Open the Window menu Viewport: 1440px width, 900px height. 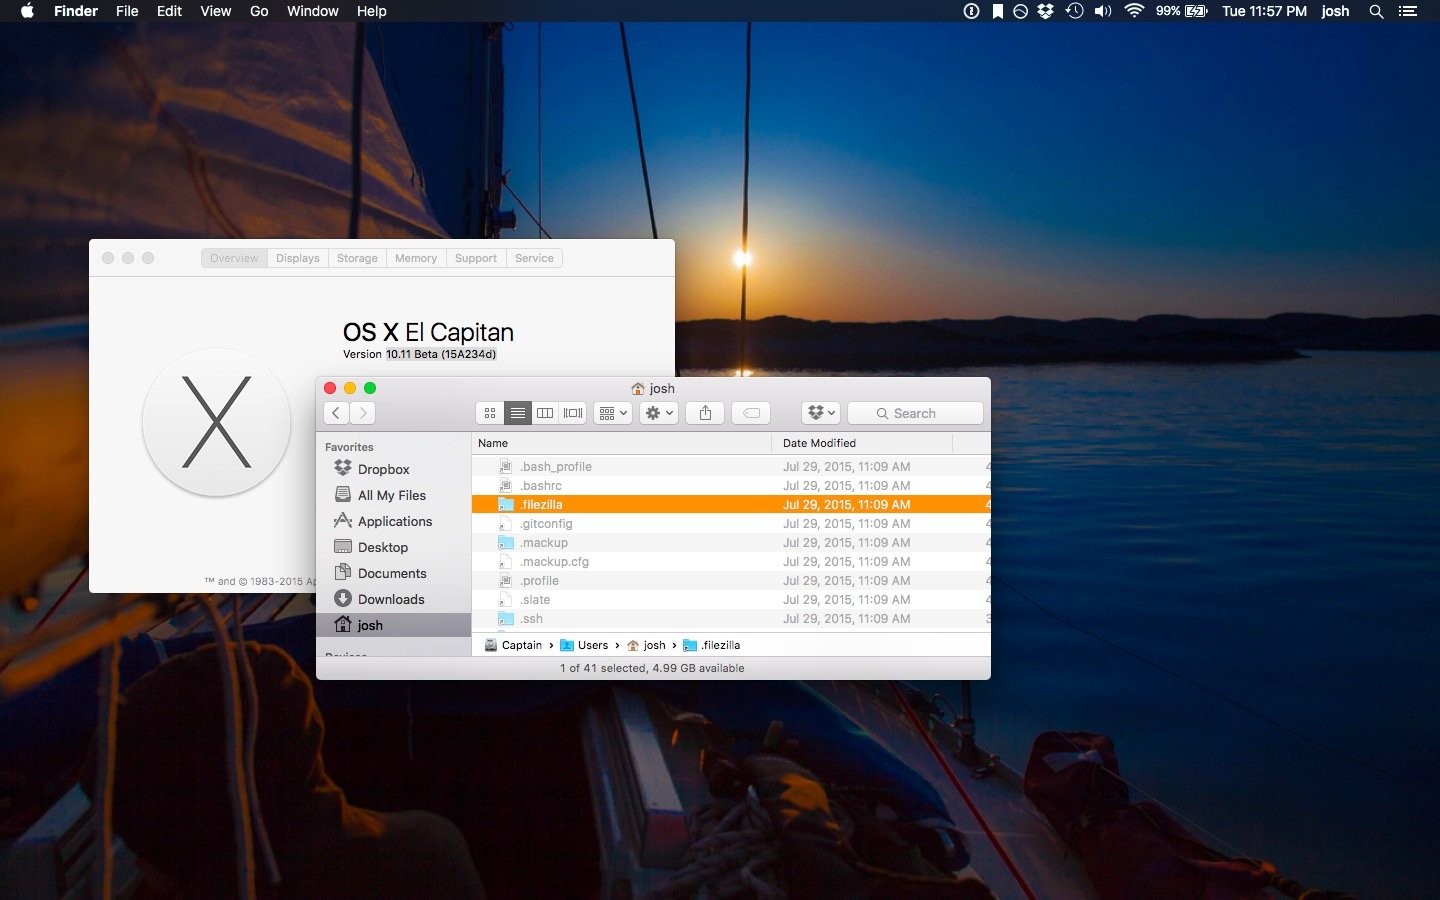(x=313, y=11)
